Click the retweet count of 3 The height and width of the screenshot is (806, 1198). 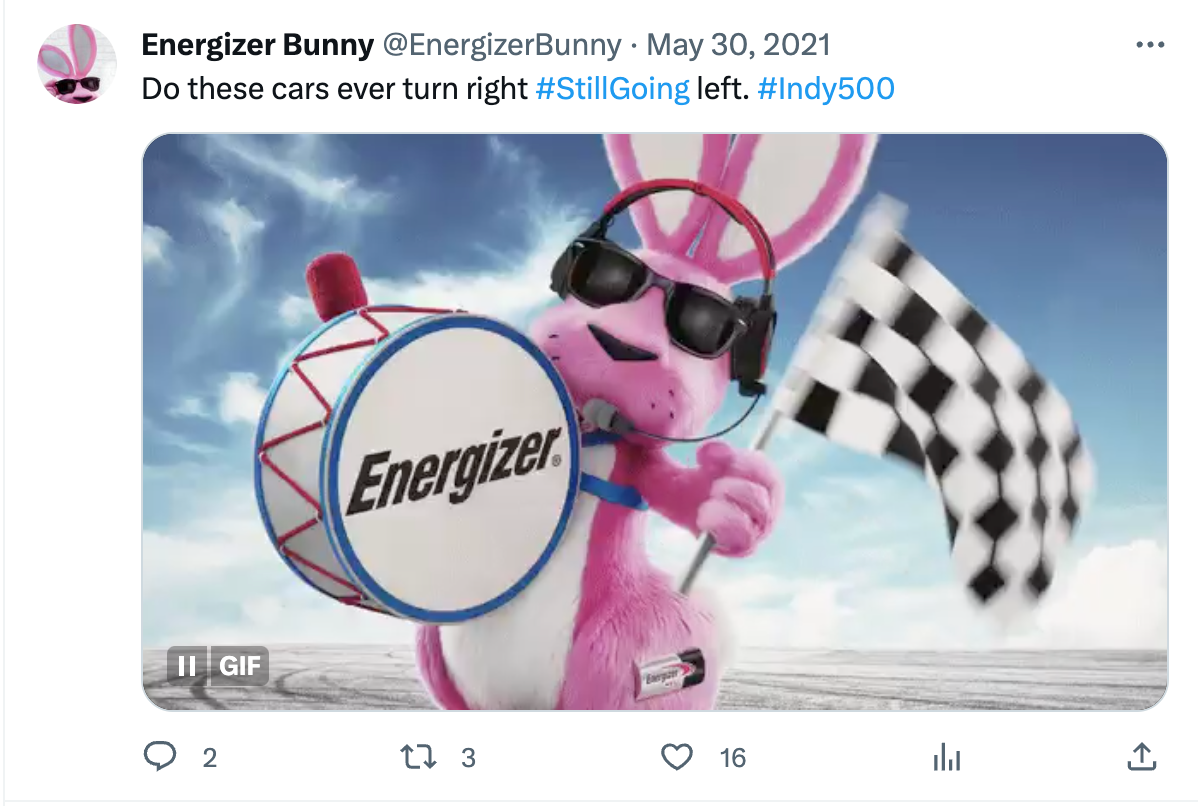point(468,758)
